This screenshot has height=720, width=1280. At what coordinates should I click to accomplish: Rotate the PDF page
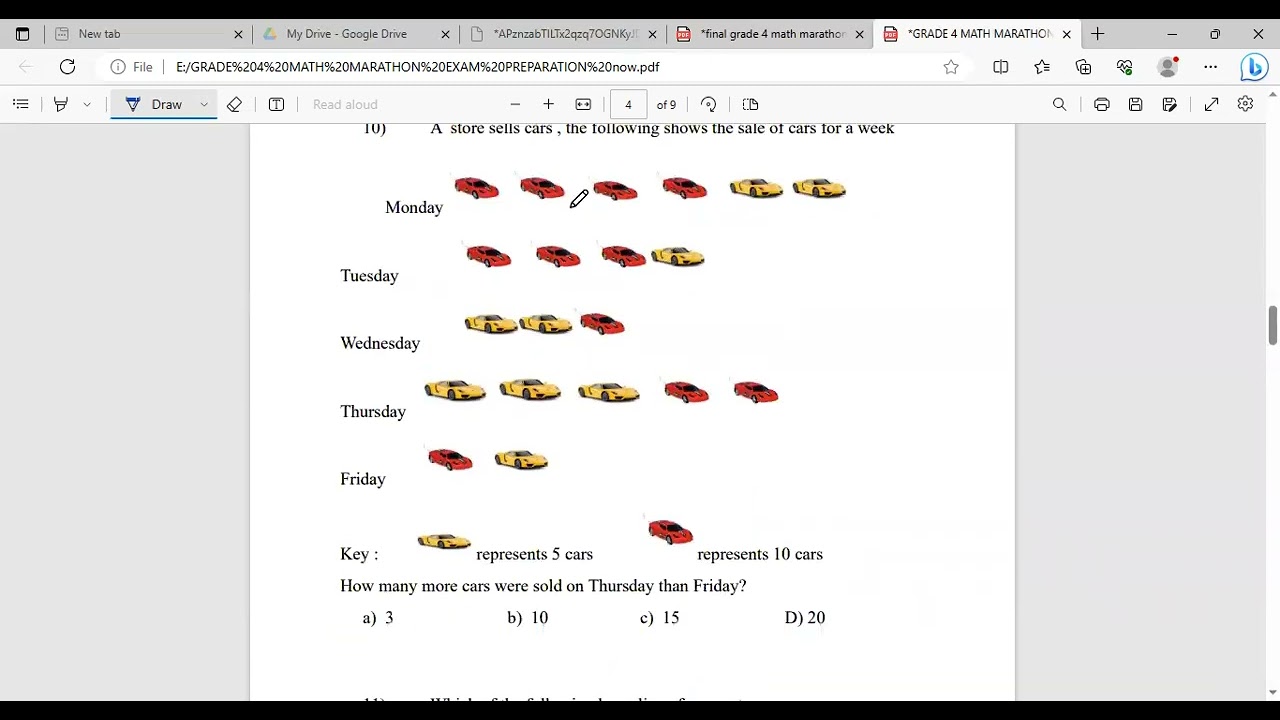[x=709, y=104]
